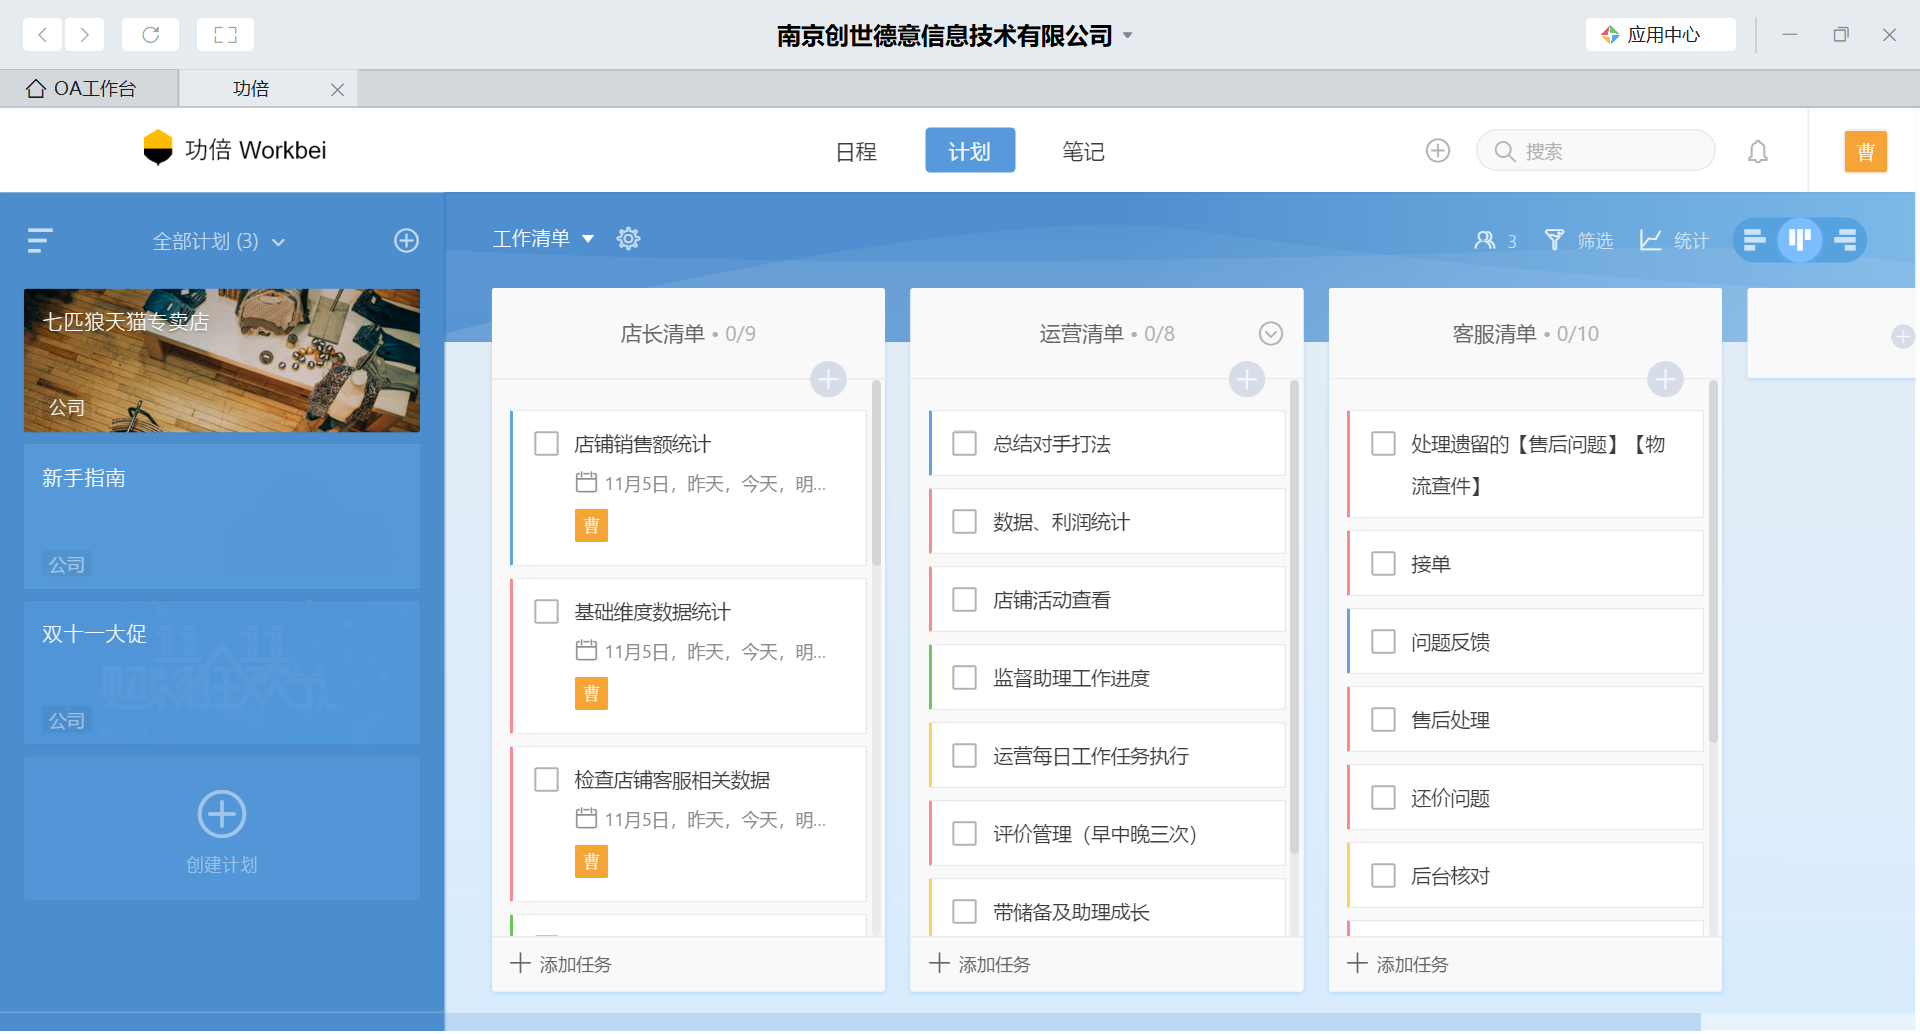Image resolution: width=1920 pixels, height=1034 pixels.
Task: Refresh the page with reload icon
Action: 150,35
